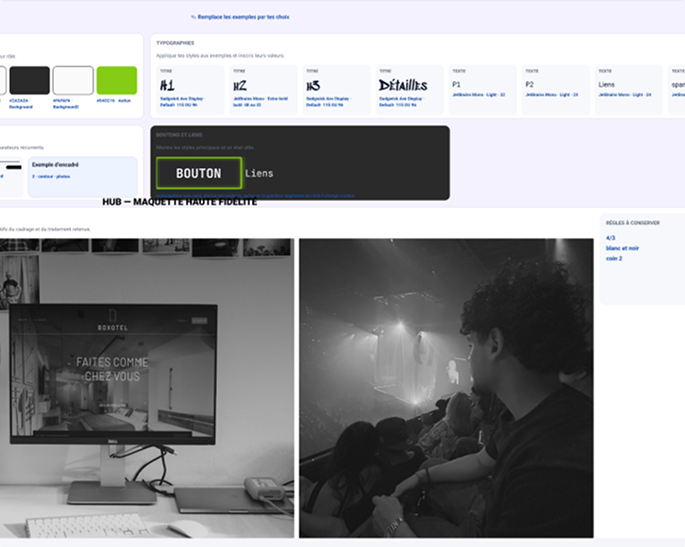Viewport: 685px width, 547px height.
Task: Select the green Action color swatch
Action: point(117,80)
